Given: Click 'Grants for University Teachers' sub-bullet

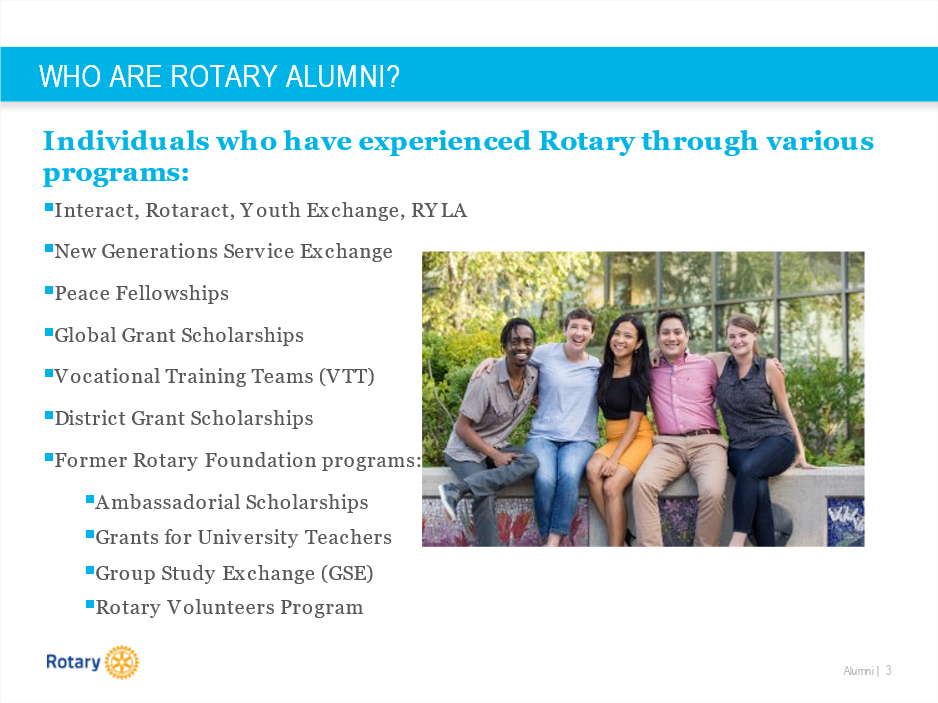Looking at the screenshot, I should click(243, 538).
